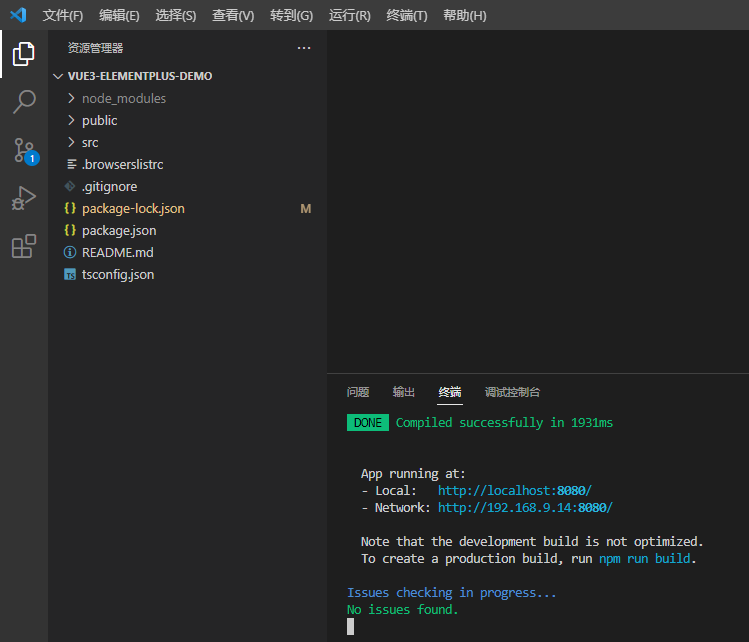The image size is (749, 642).
Task: Open the Extensions view
Action: (x=23, y=246)
